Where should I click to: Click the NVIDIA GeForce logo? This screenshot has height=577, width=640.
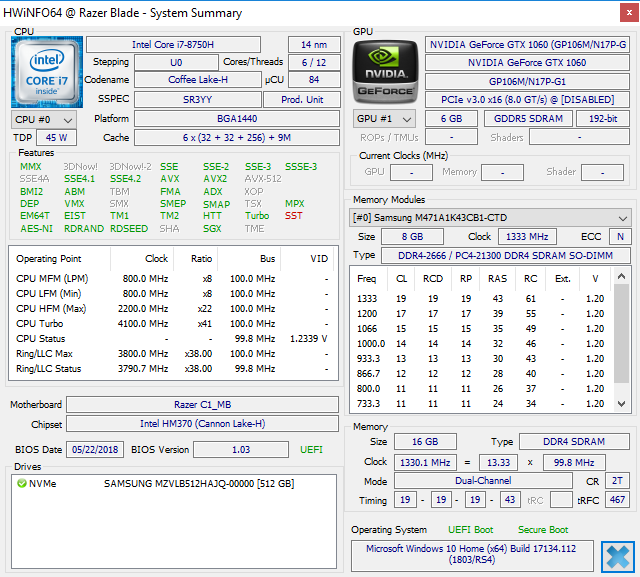click(385, 72)
